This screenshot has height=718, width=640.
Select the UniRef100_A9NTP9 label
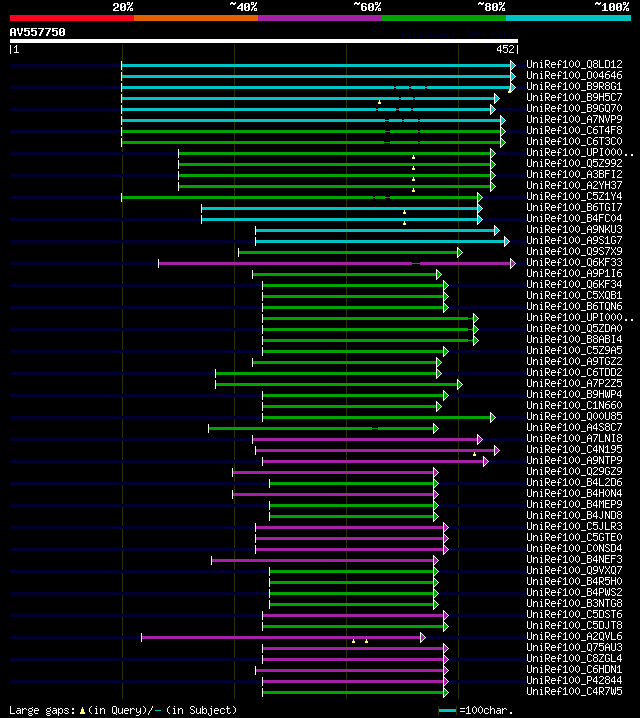(x=574, y=460)
